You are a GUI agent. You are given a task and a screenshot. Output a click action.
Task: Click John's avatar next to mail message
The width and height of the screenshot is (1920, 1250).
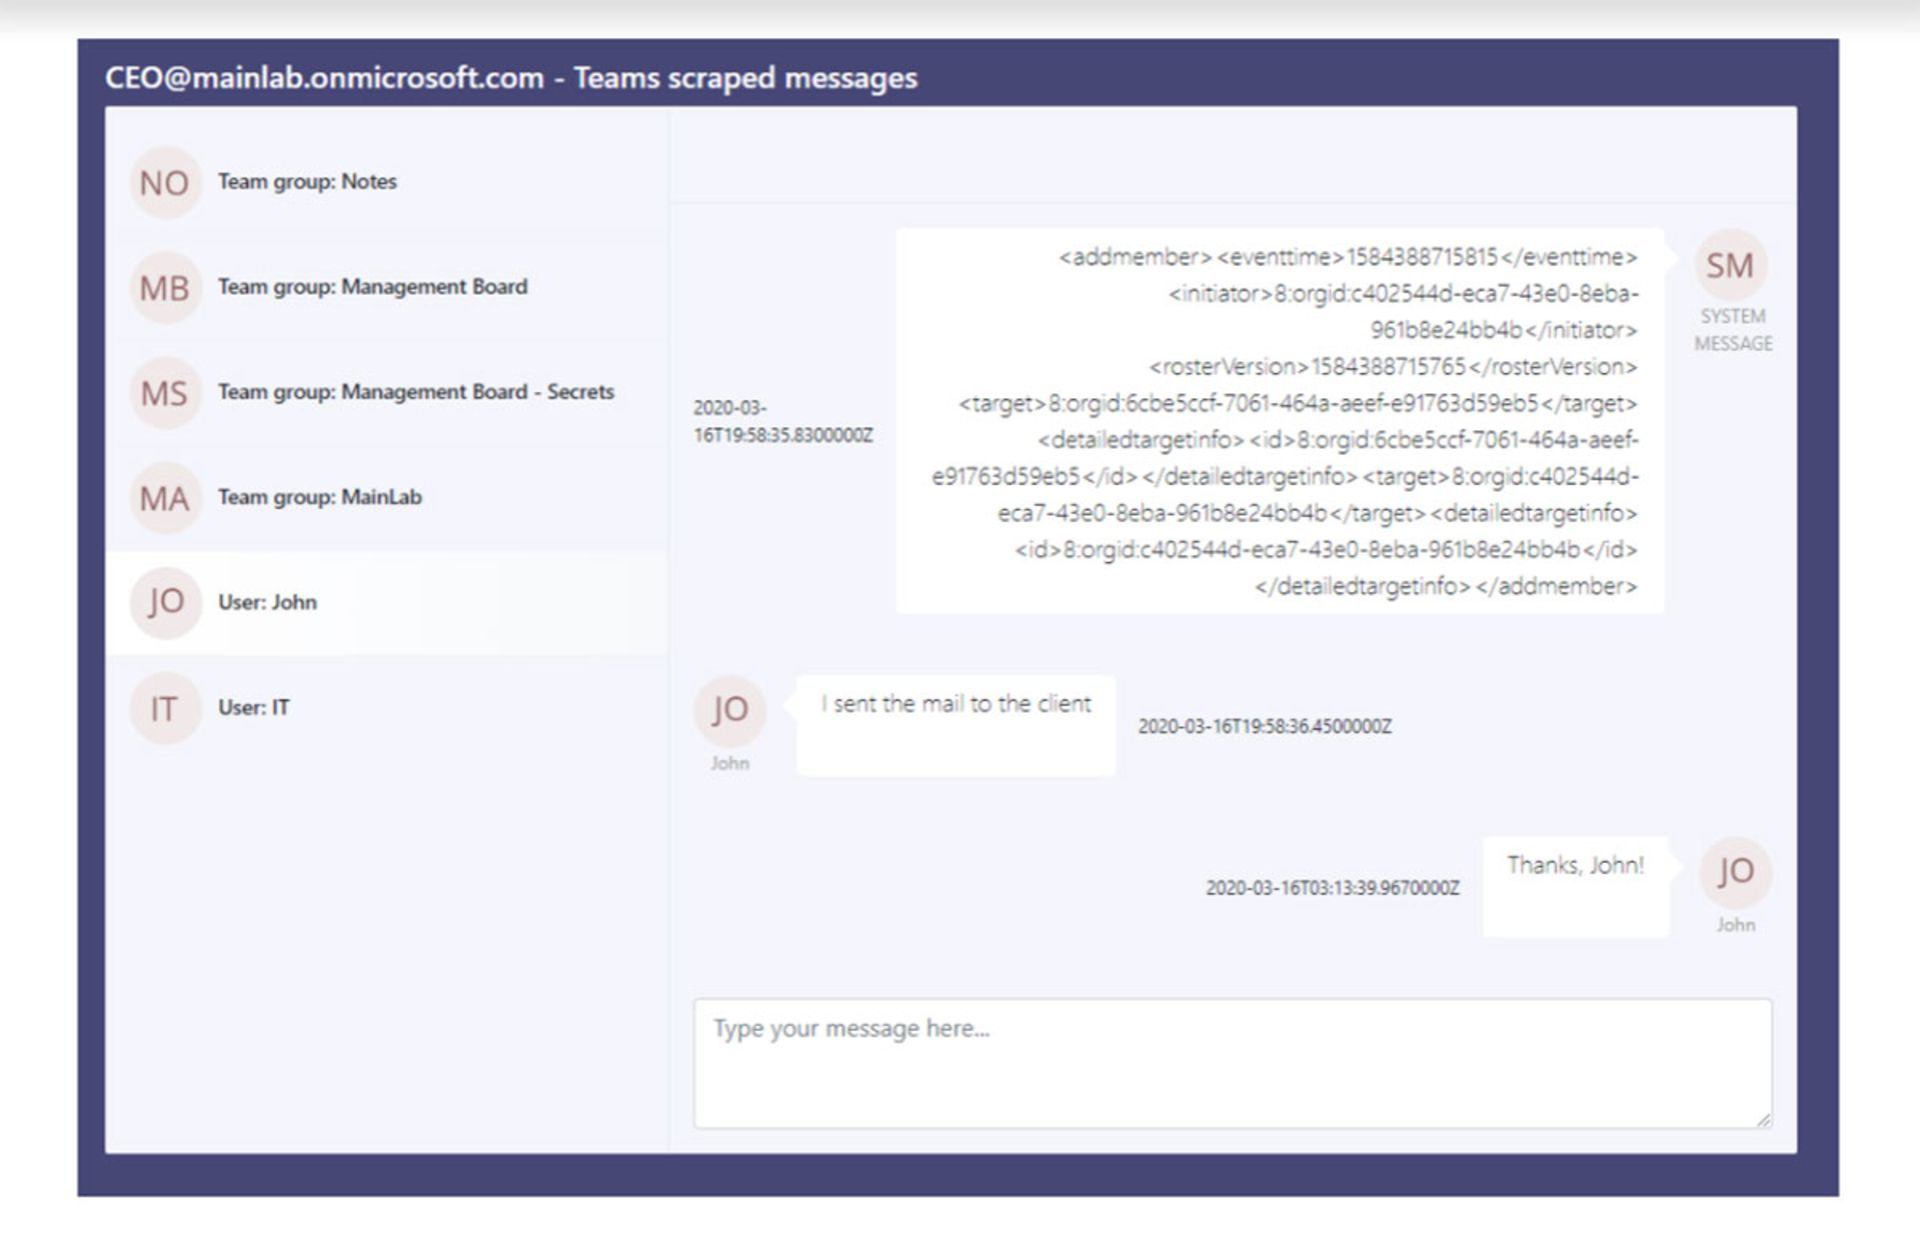click(x=730, y=710)
